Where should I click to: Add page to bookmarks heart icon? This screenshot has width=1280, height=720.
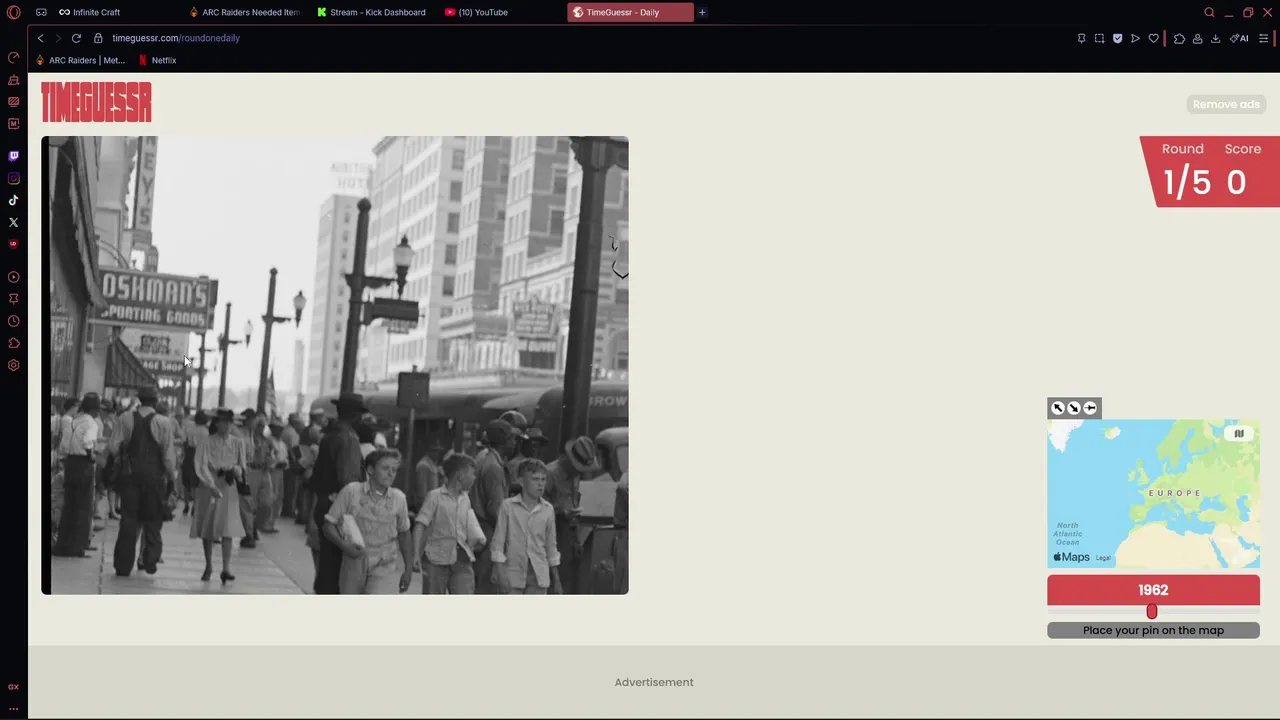tap(1153, 38)
